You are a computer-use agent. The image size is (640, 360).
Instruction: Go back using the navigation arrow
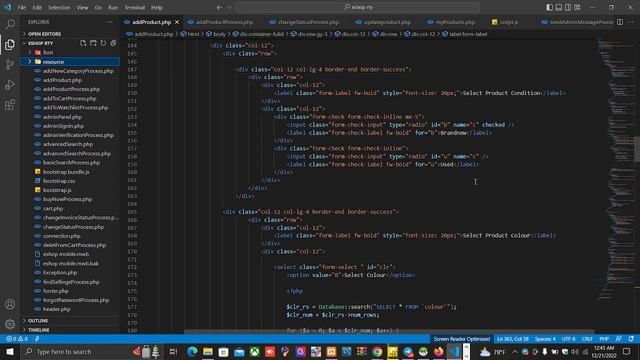point(219,7)
